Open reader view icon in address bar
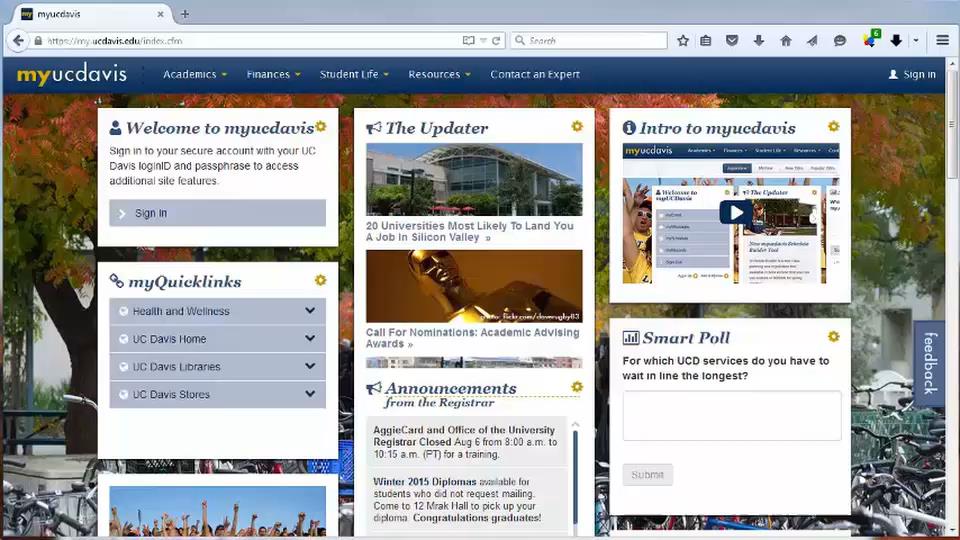This screenshot has width=960, height=540. click(468, 40)
